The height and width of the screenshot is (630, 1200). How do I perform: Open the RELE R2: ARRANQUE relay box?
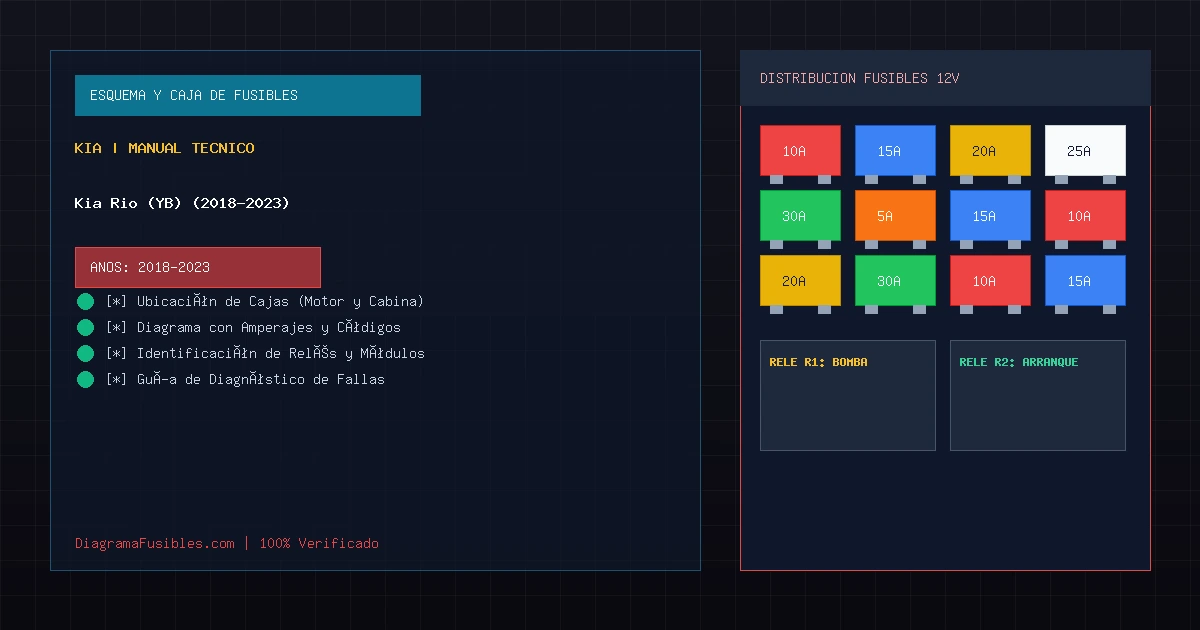(x=1038, y=395)
